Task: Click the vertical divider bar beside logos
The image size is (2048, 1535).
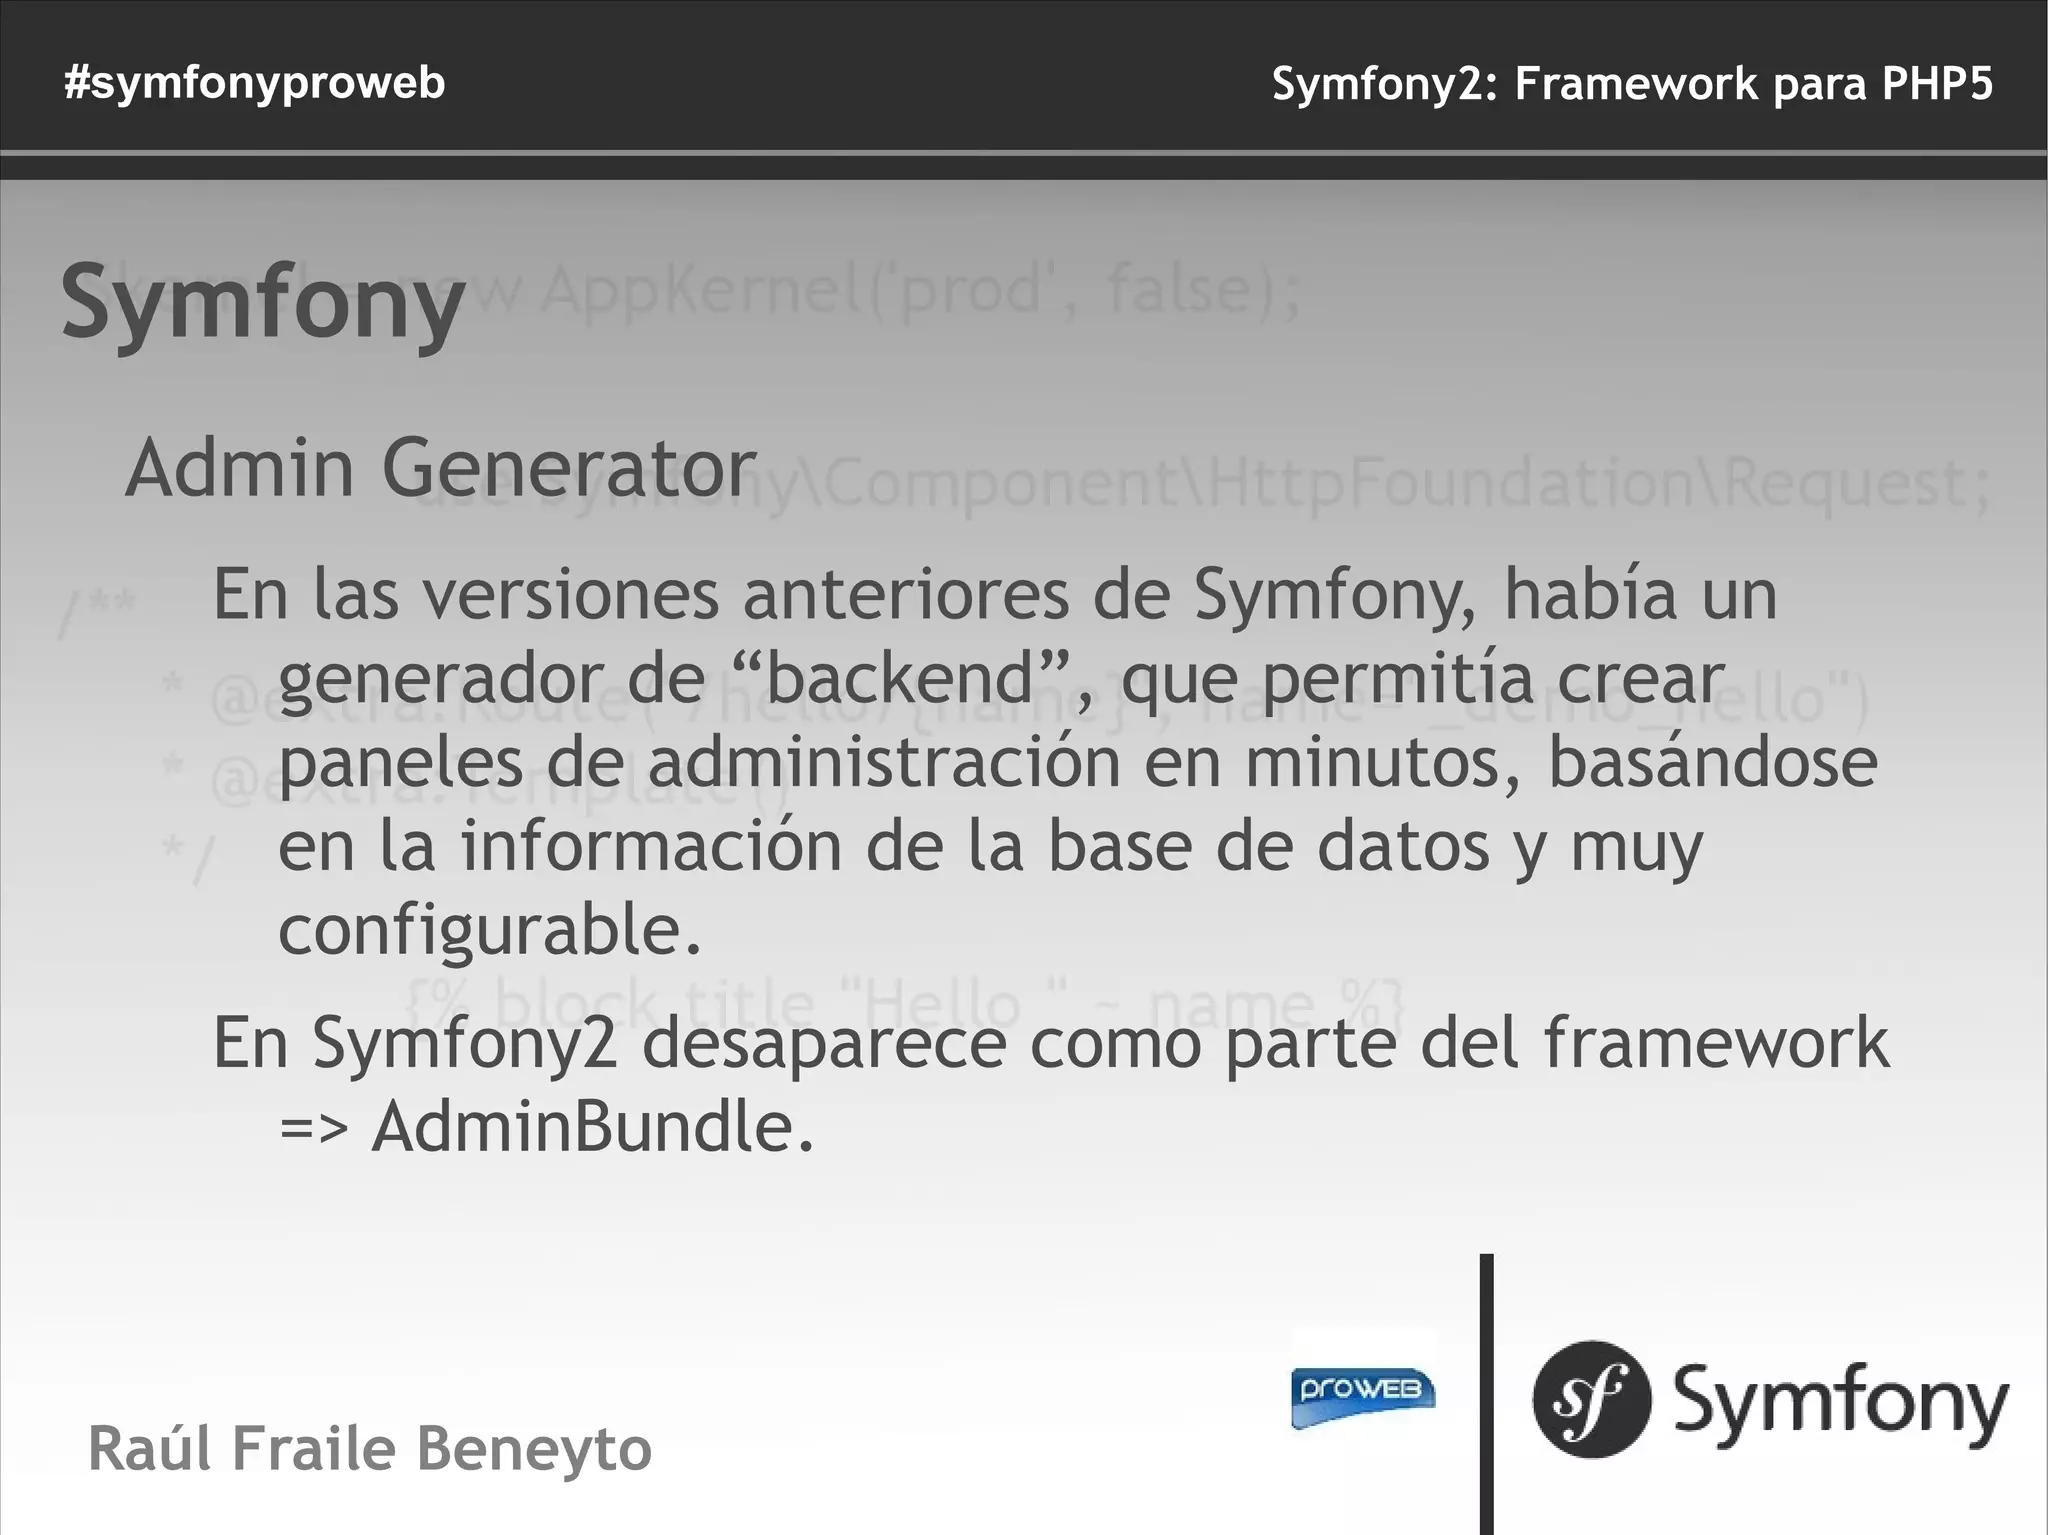Action: pos(1487,1394)
